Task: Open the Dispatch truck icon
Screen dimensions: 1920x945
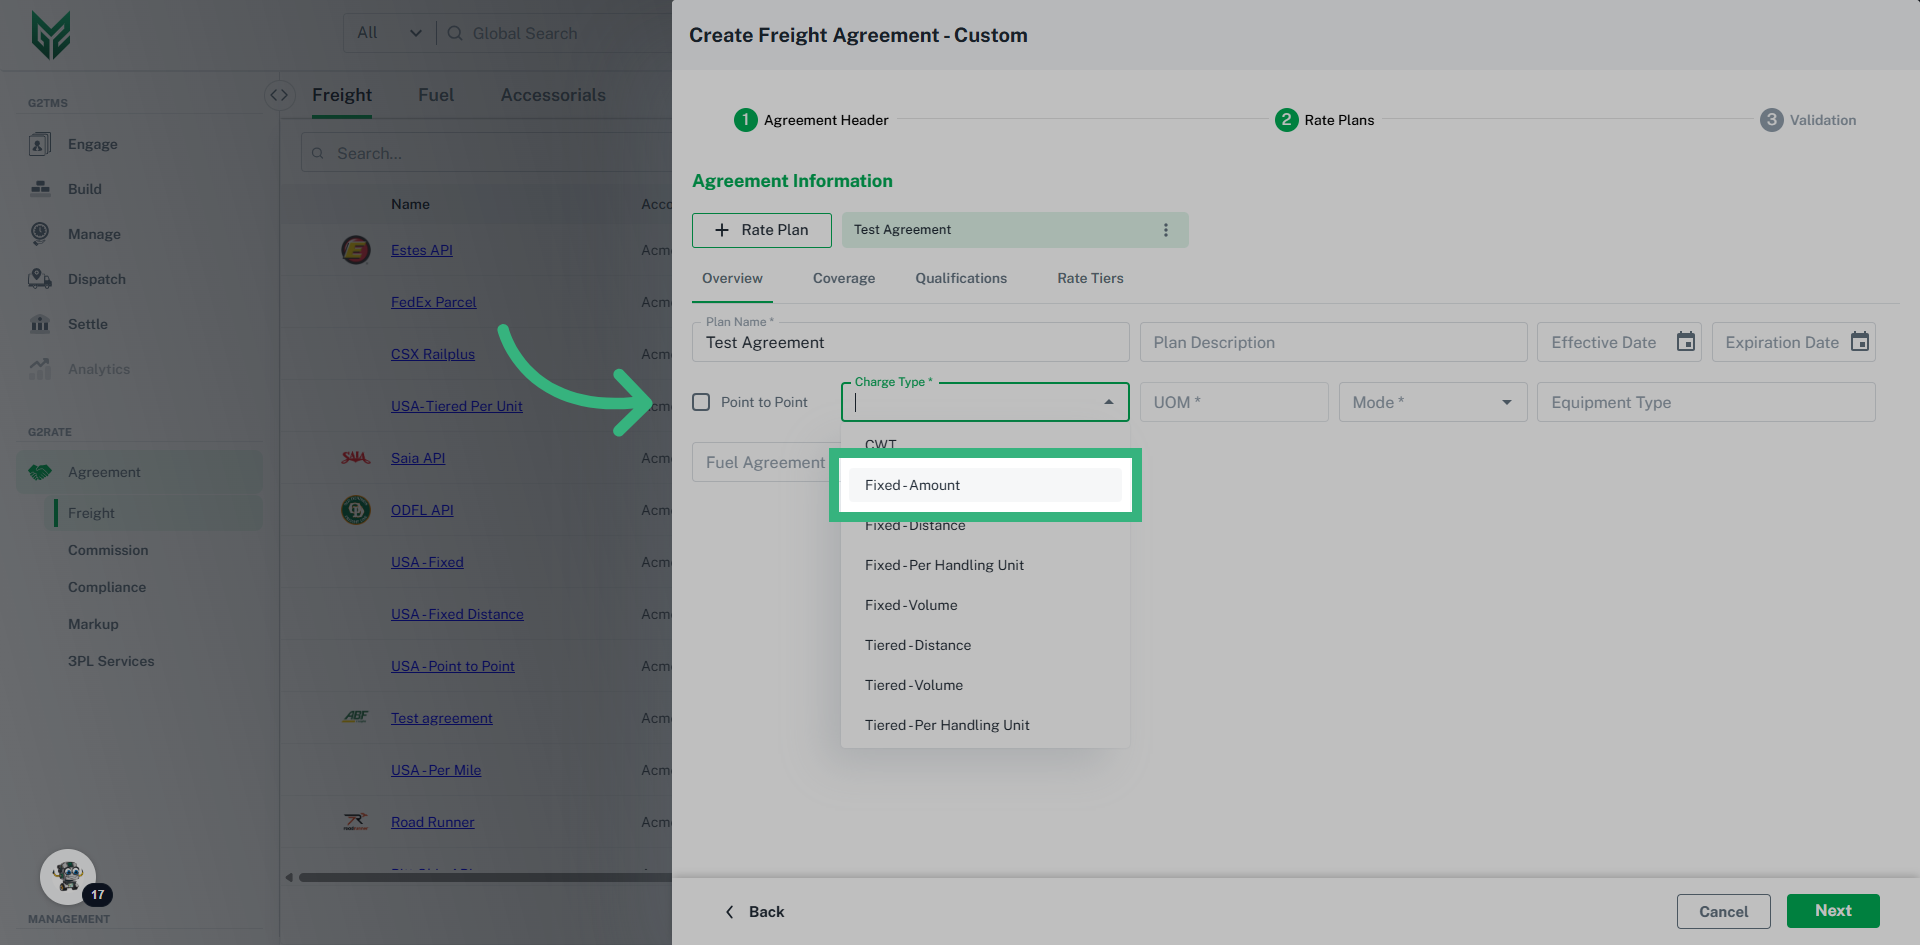Action: pyautogui.click(x=40, y=279)
